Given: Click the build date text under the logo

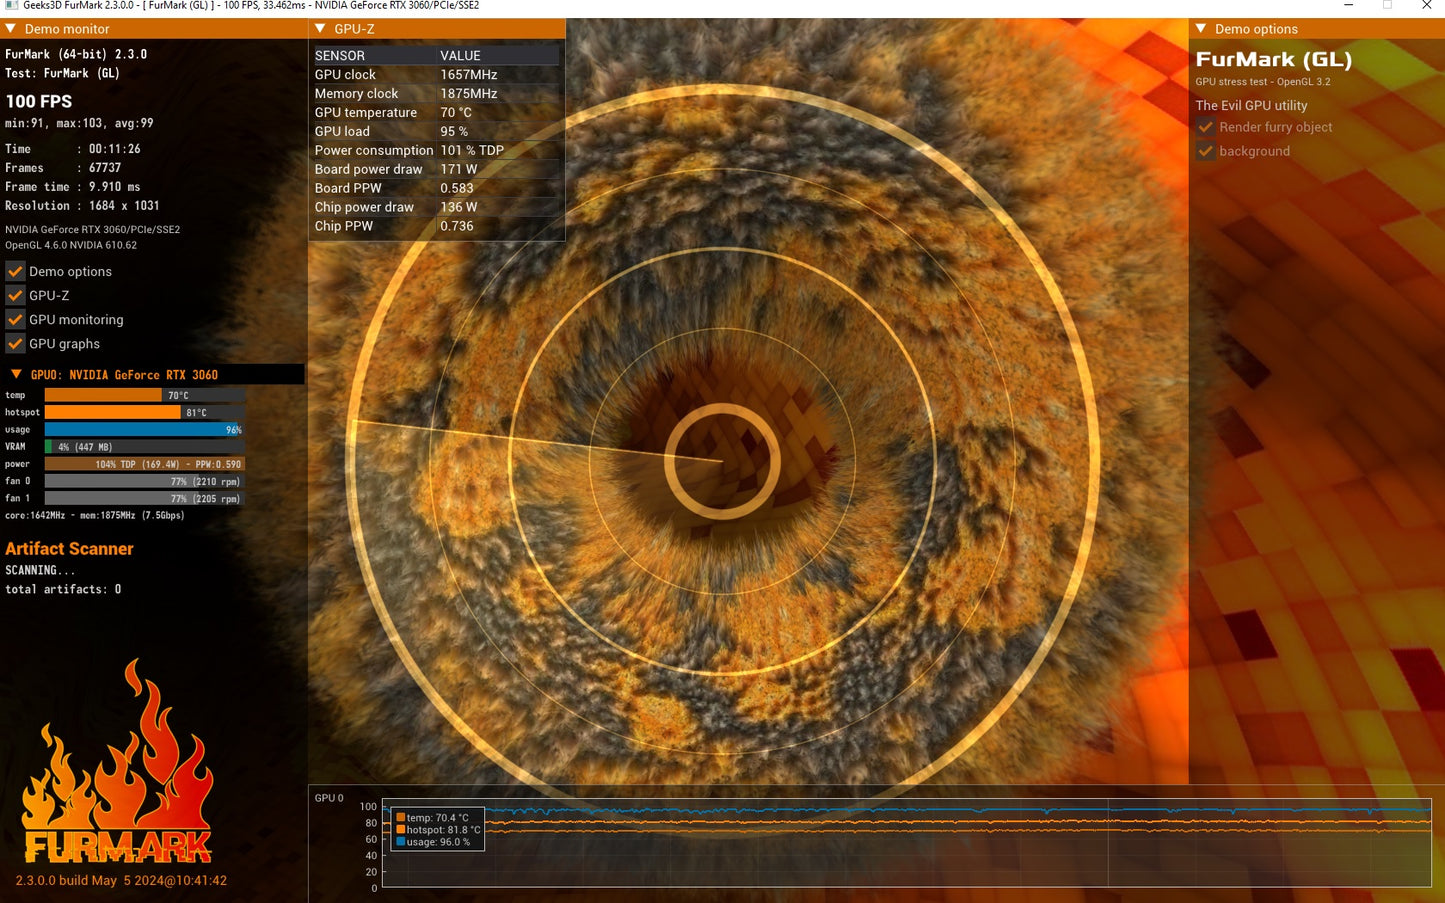Looking at the screenshot, I should [x=121, y=881].
